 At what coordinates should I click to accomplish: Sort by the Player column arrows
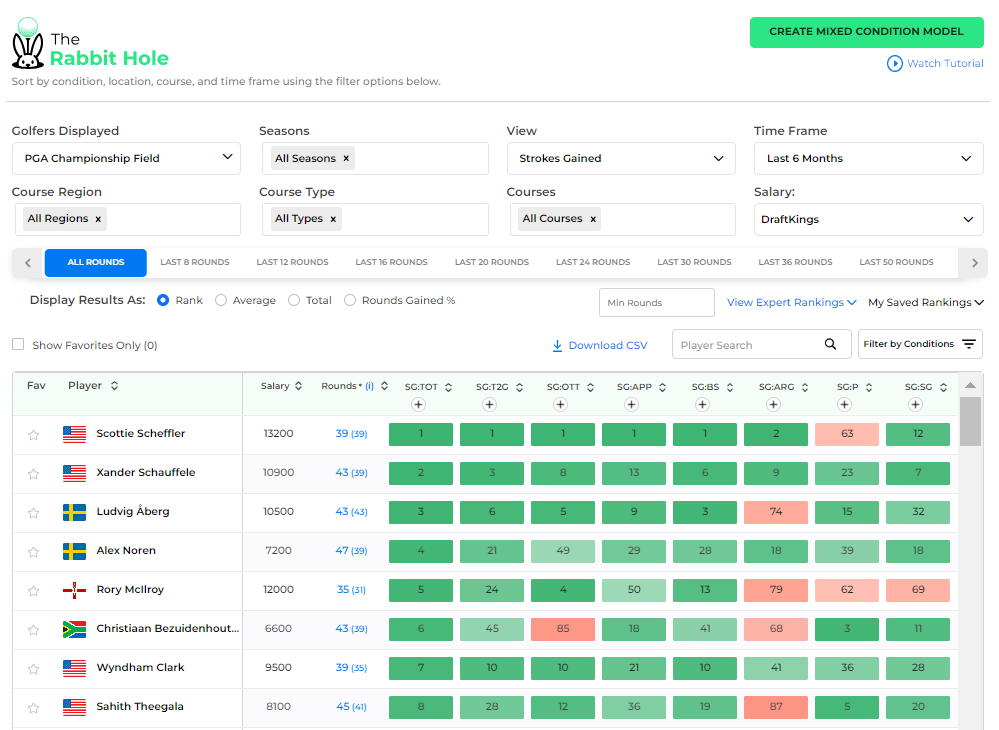(x=115, y=385)
